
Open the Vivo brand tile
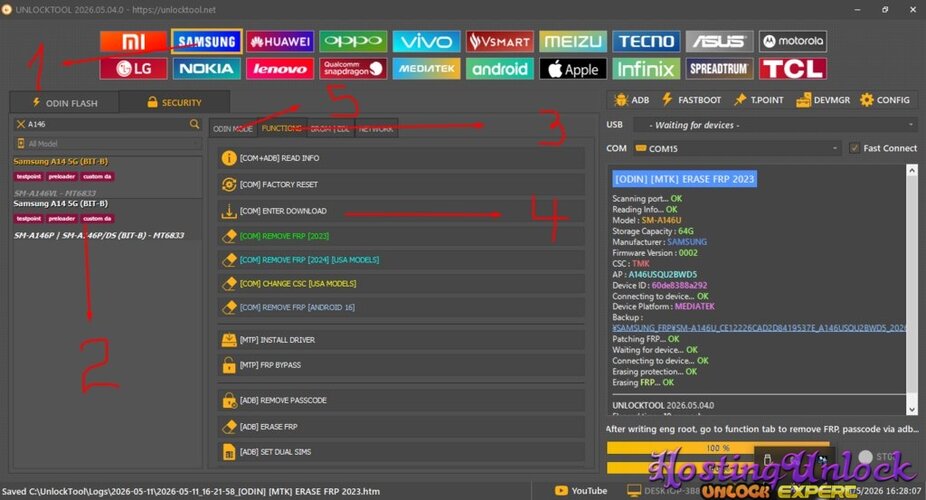(x=426, y=41)
